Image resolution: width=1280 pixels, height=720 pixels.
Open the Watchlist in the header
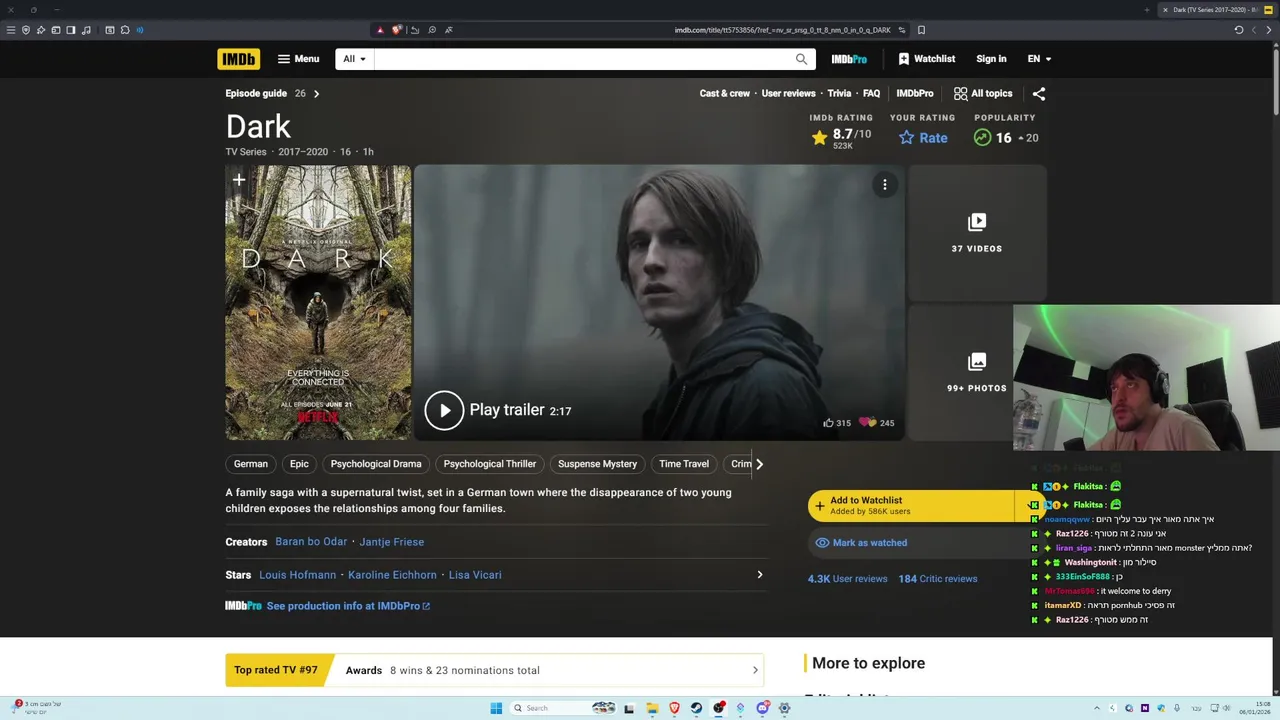pos(926,59)
